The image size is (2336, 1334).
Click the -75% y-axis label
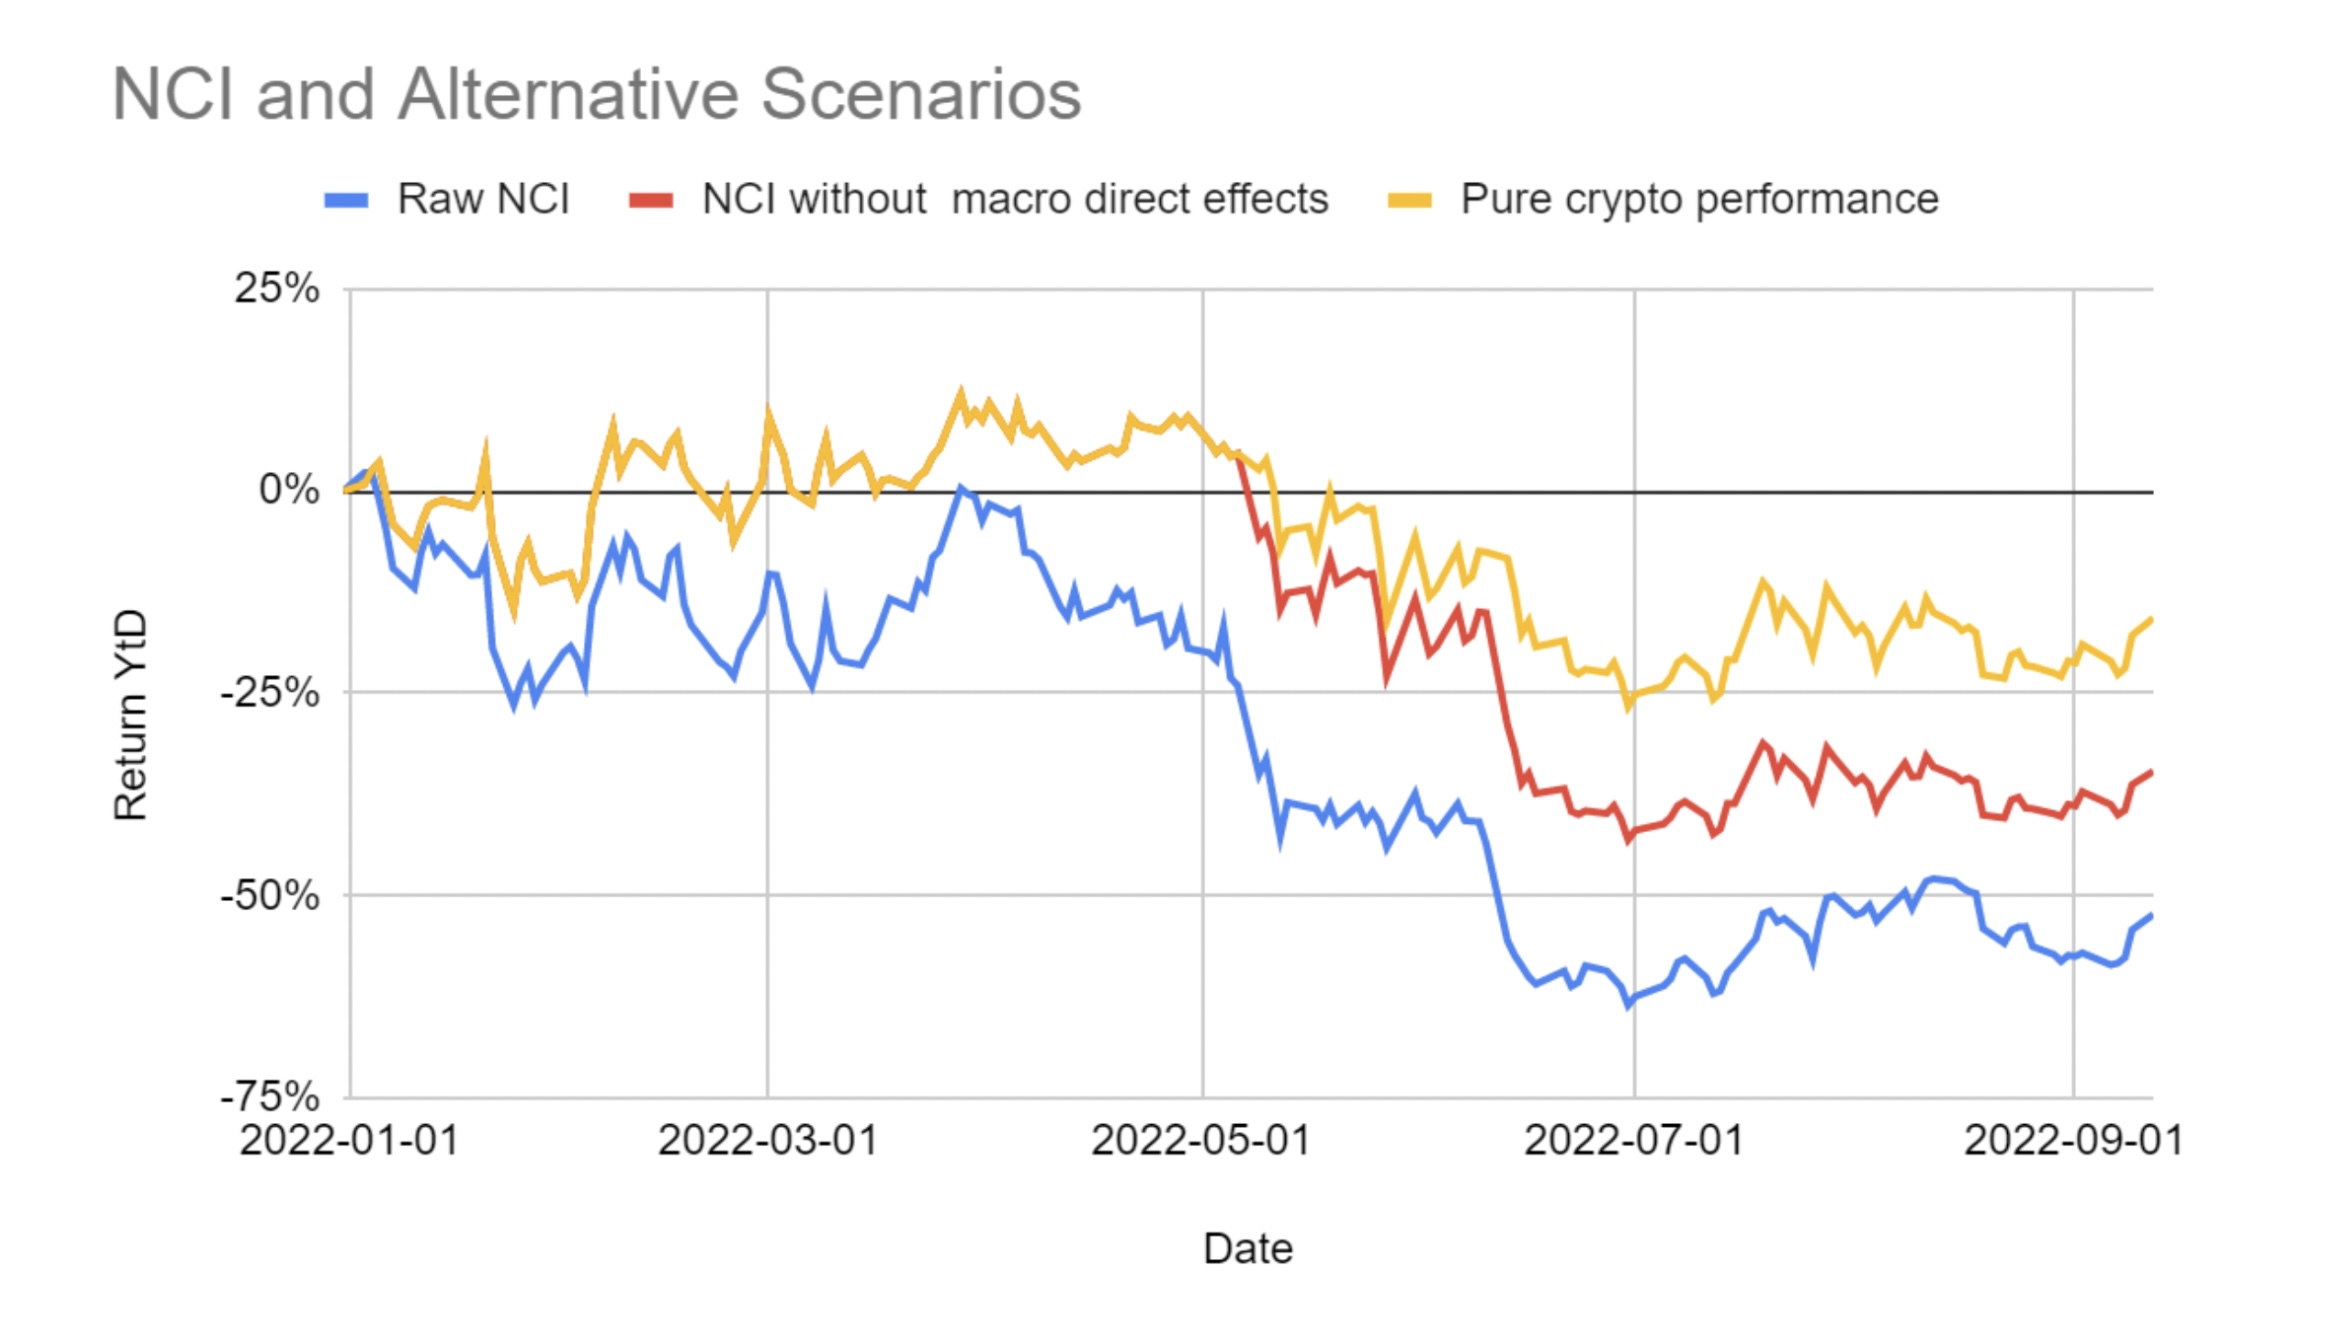point(271,1097)
